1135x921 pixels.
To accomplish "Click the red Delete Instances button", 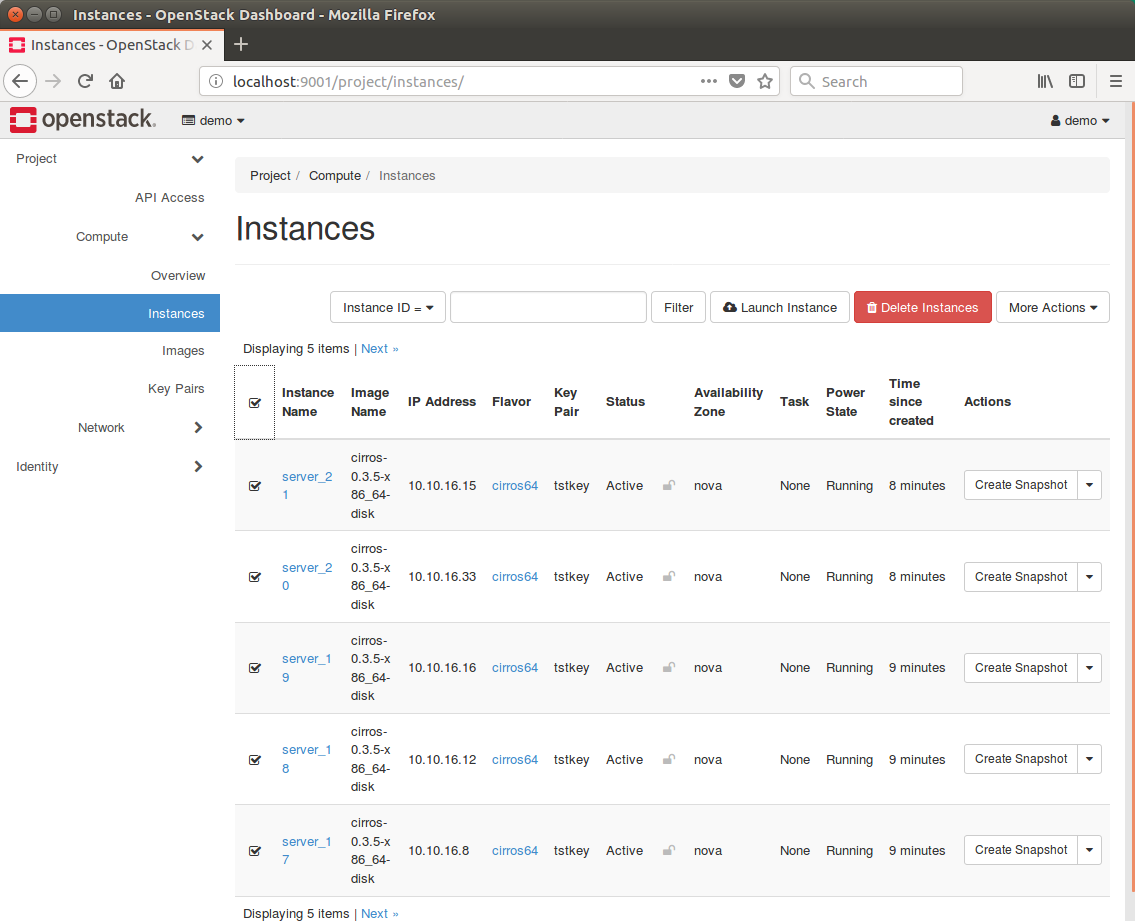I will (x=922, y=308).
